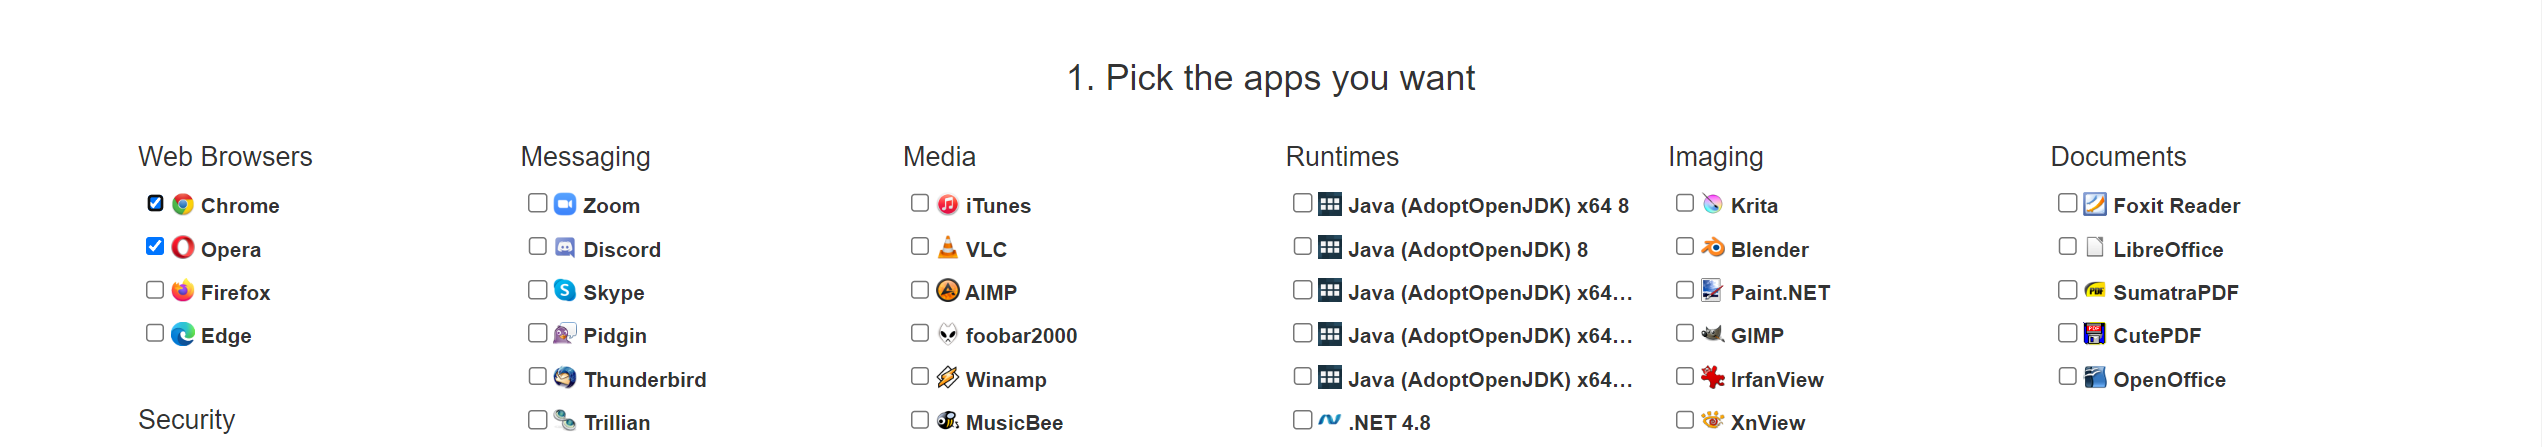
Task: Click the SumatraPDF label
Action: pyautogui.click(x=2175, y=293)
